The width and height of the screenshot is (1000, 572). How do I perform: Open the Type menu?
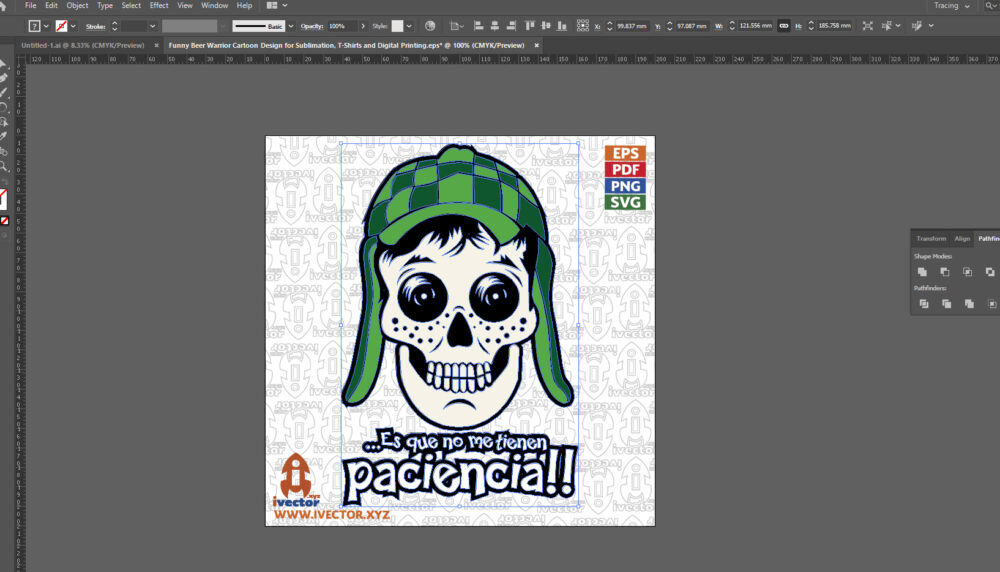tap(105, 5)
